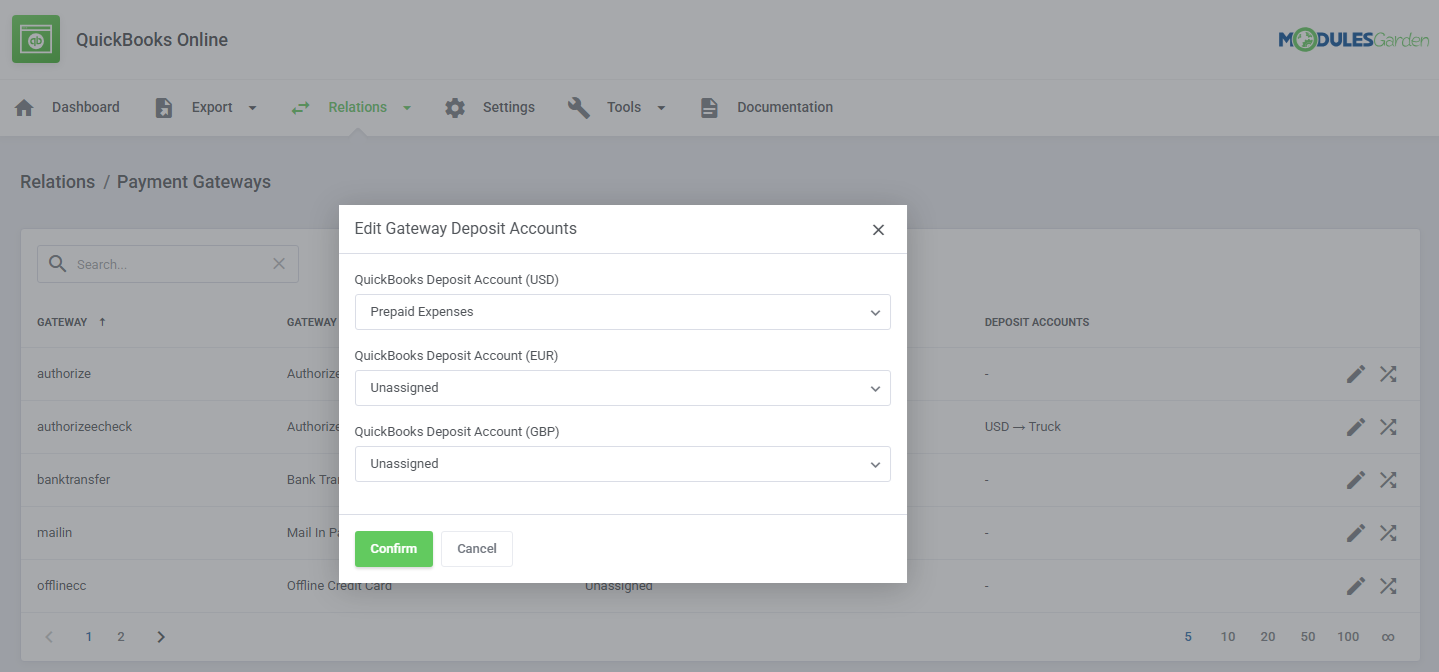Go to page 1
The height and width of the screenshot is (672, 1439).
pos(89,637)
